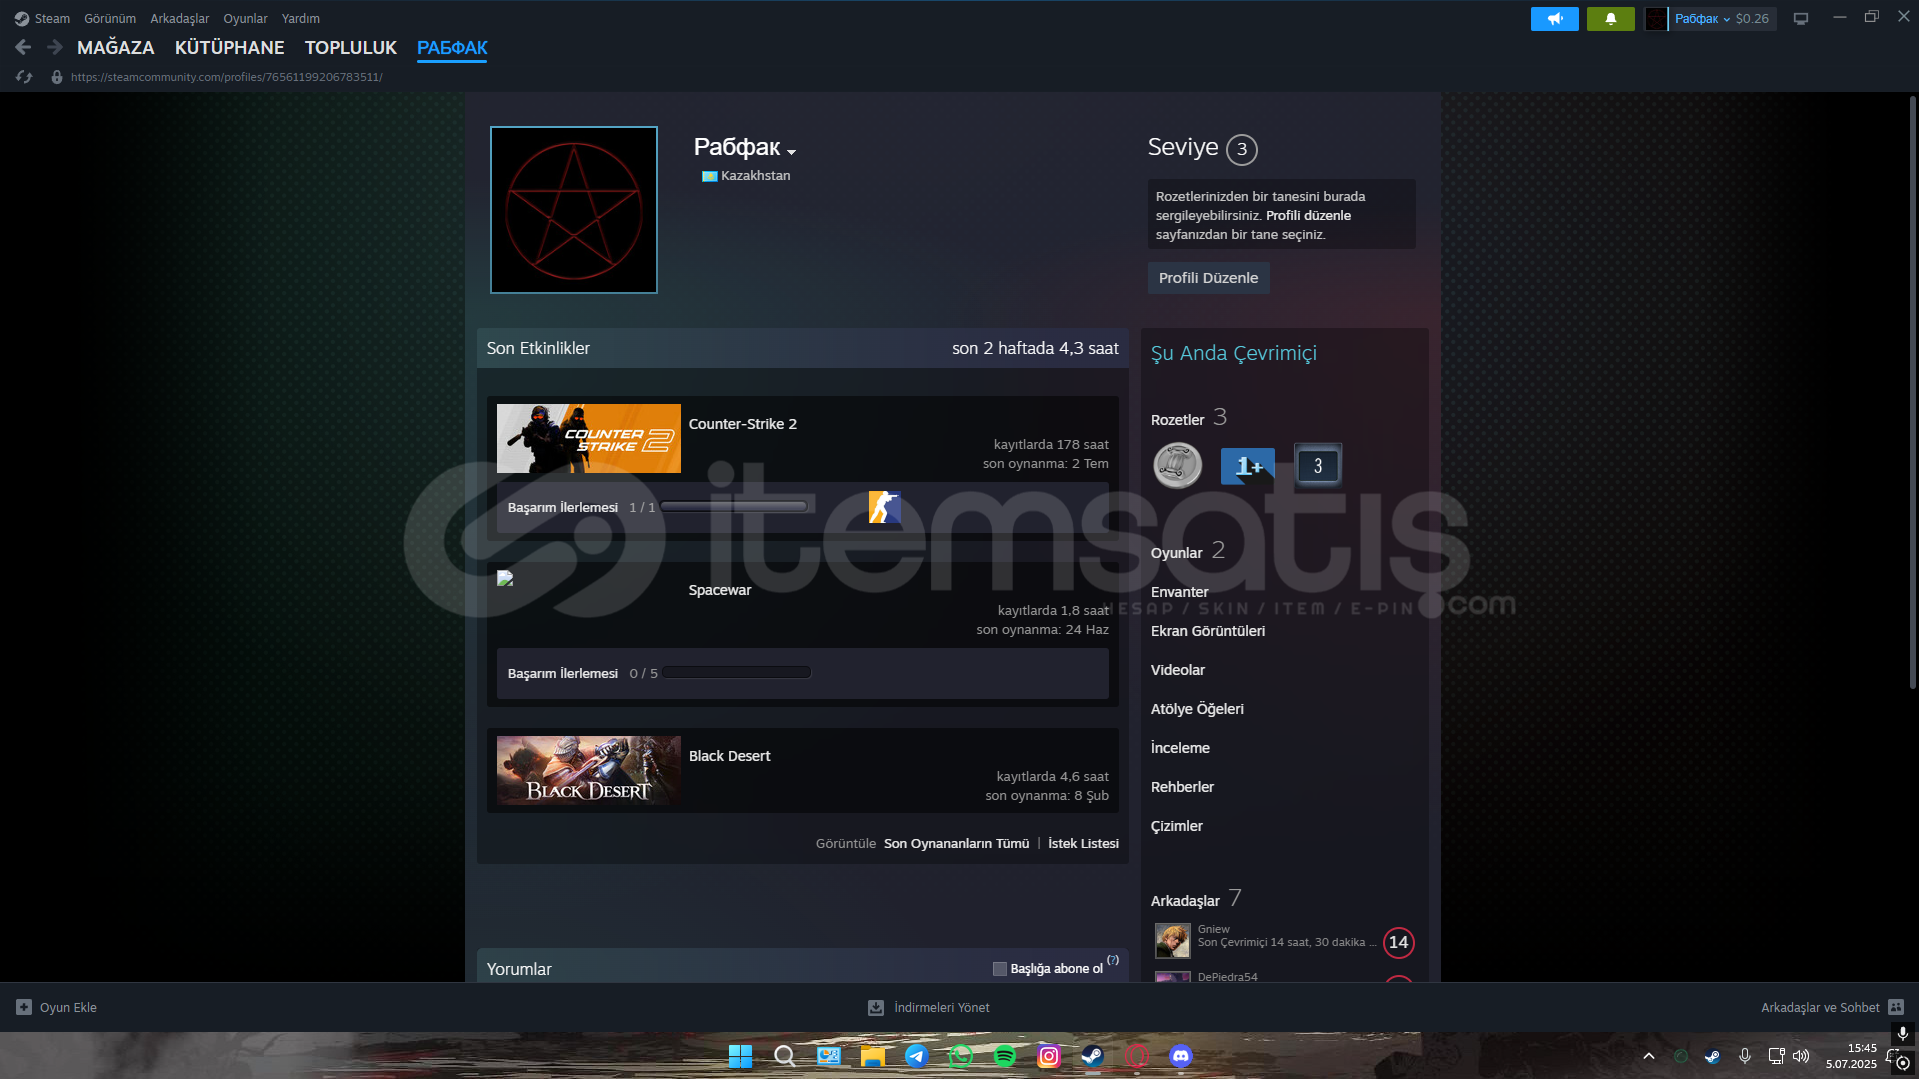
Task: Open the pentagram profile avatar
Action: click(574, 210)
